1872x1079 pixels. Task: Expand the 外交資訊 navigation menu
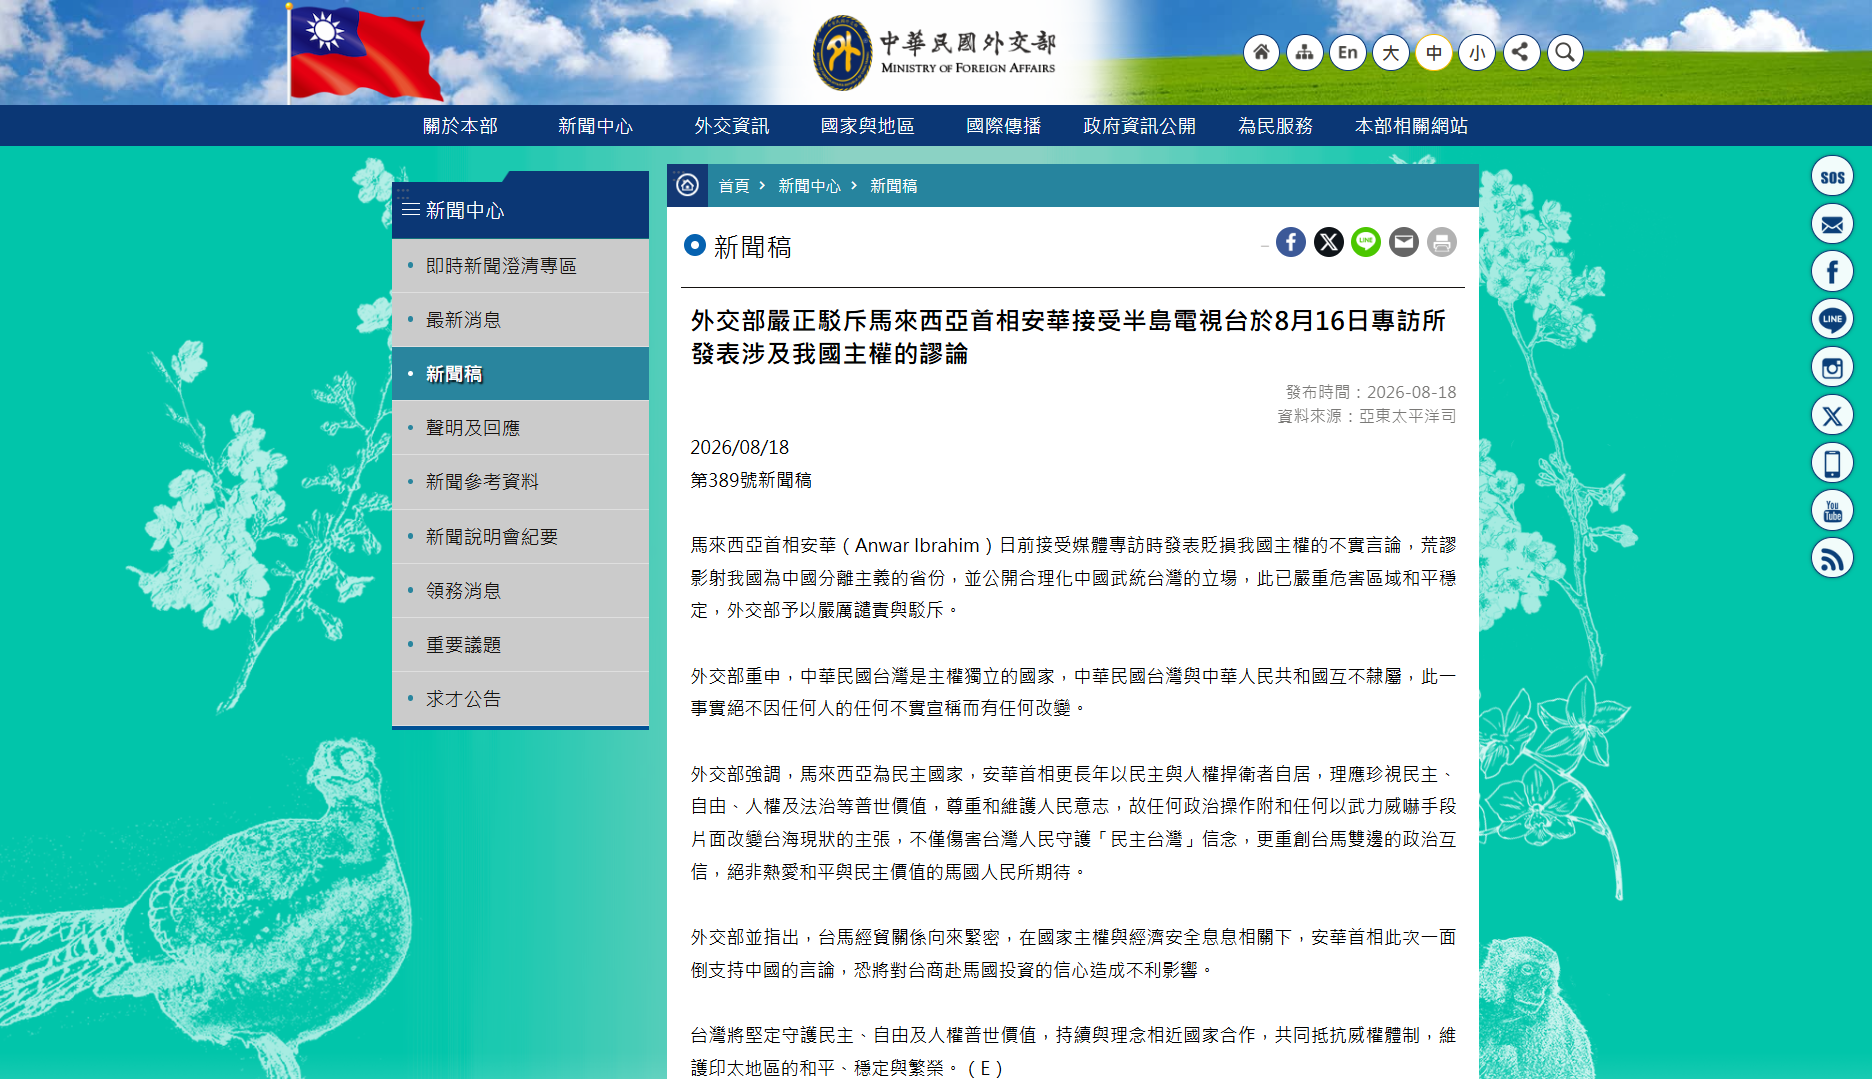[x=732, y=126]
